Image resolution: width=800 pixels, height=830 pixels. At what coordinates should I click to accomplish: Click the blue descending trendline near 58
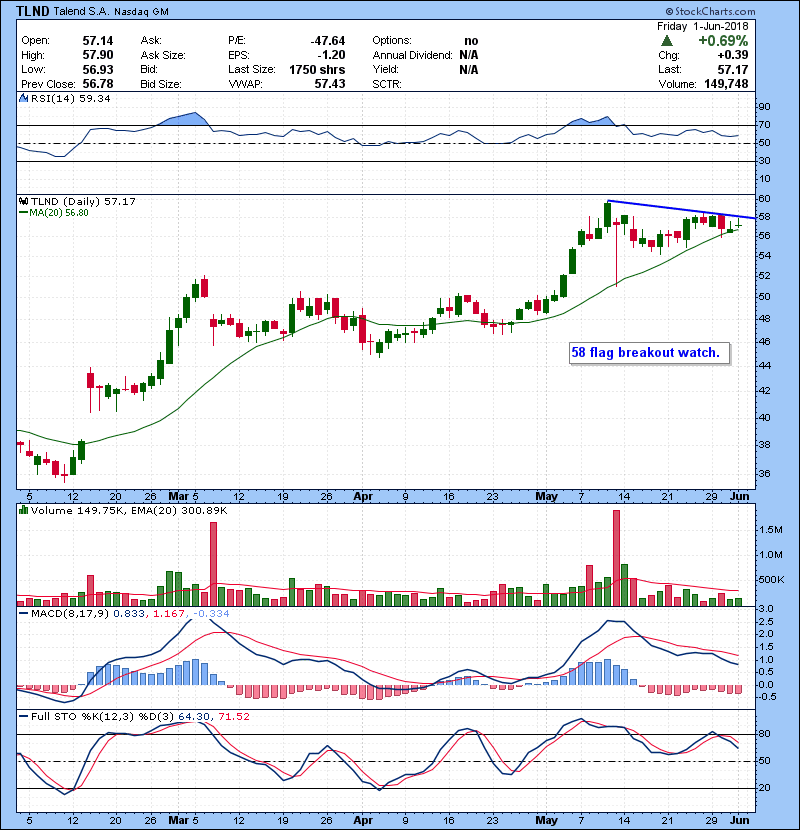coord(682,210)
